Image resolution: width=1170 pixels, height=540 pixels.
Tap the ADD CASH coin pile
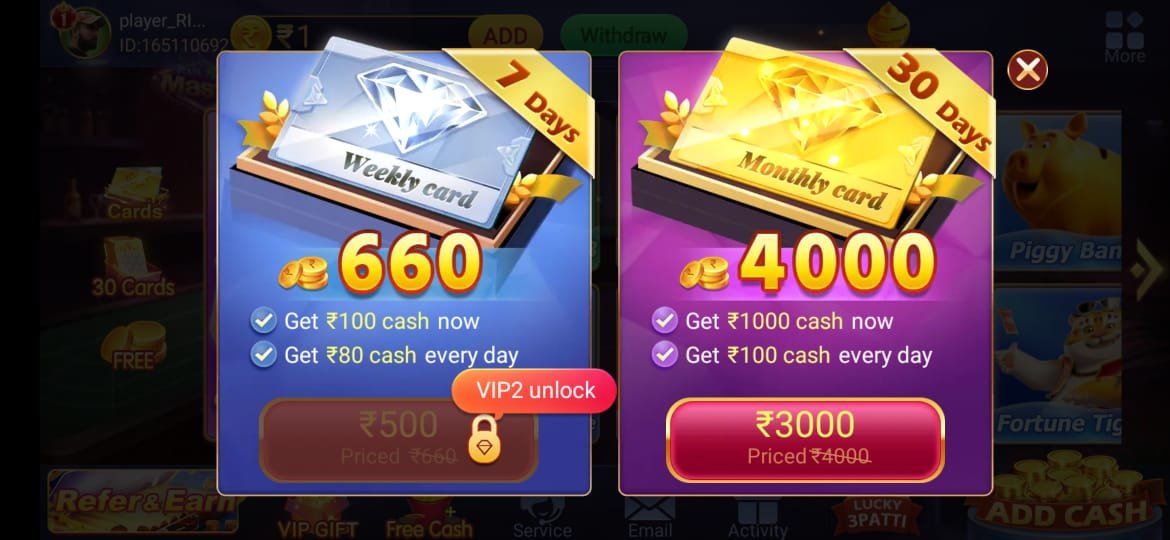coord(1066,492)
